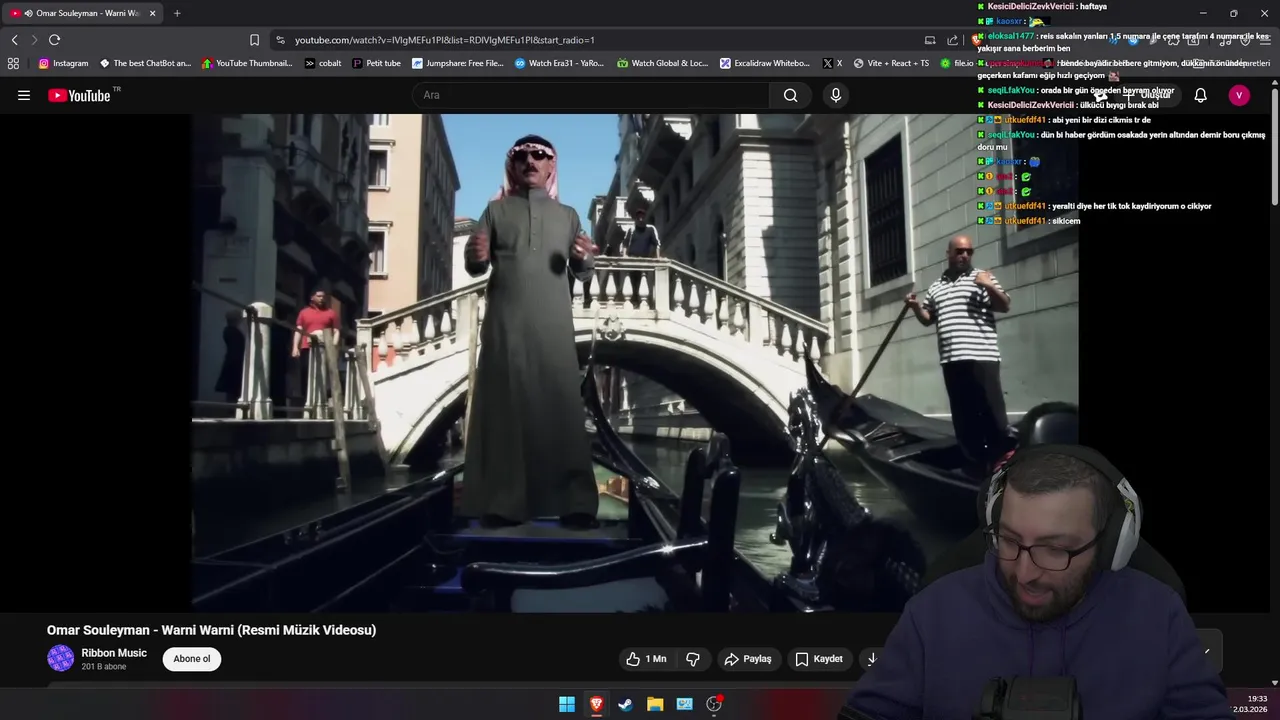This screenshot has width=1280, height=720.
Task: Click the YouTube URL in address bar
Action: (x=445, y=40)
